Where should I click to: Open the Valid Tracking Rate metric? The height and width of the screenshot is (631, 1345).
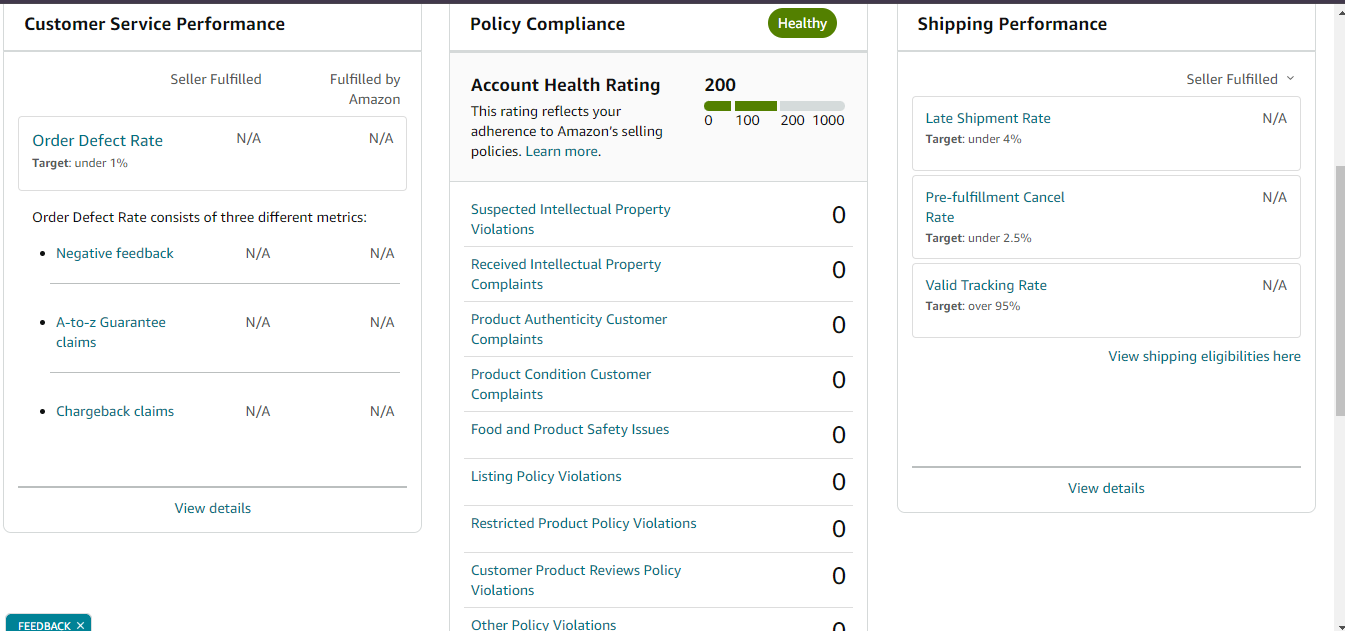coord(986,285)
